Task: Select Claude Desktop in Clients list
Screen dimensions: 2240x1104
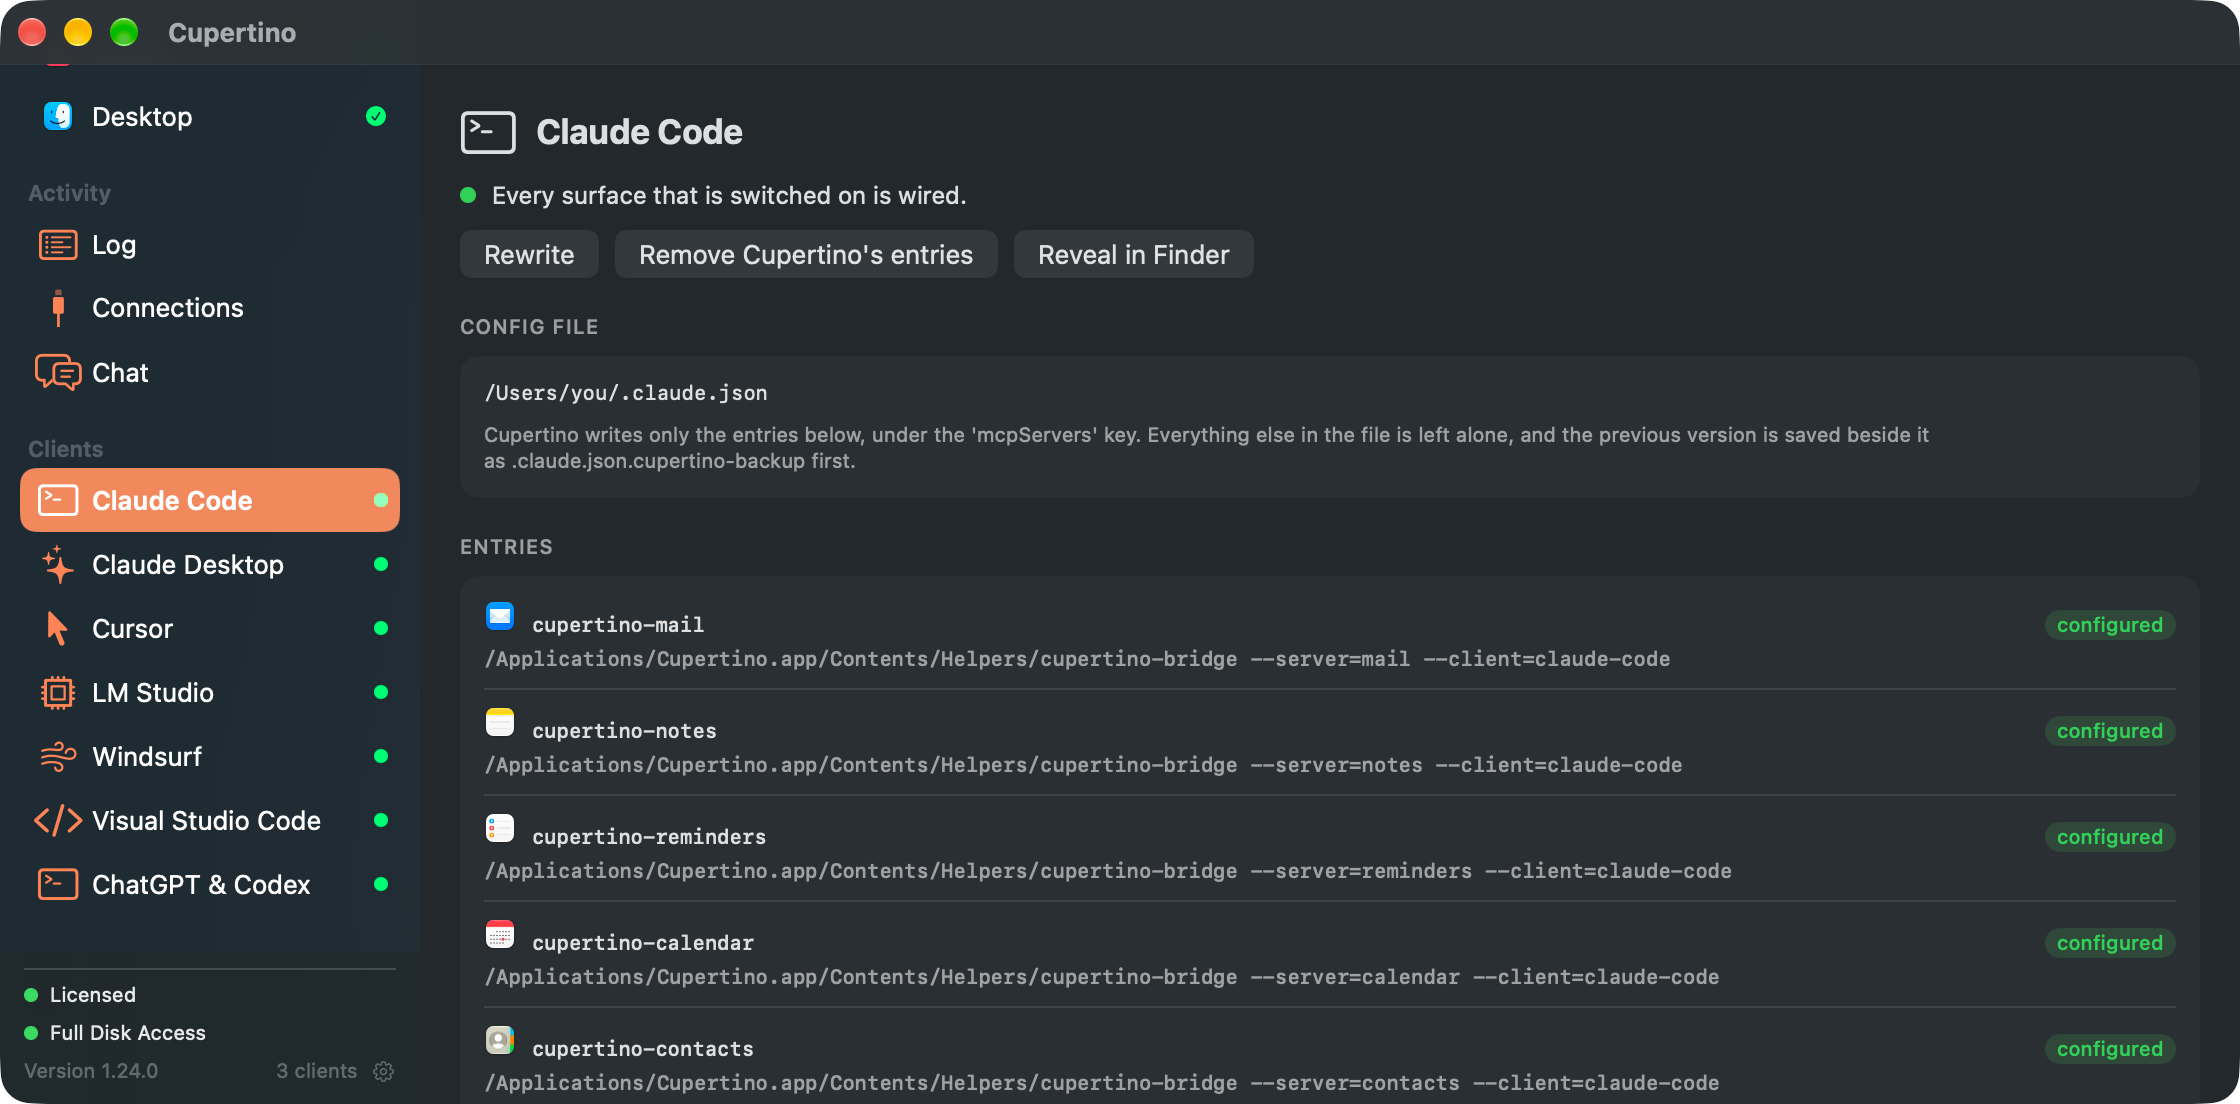Action: [210, 565]
